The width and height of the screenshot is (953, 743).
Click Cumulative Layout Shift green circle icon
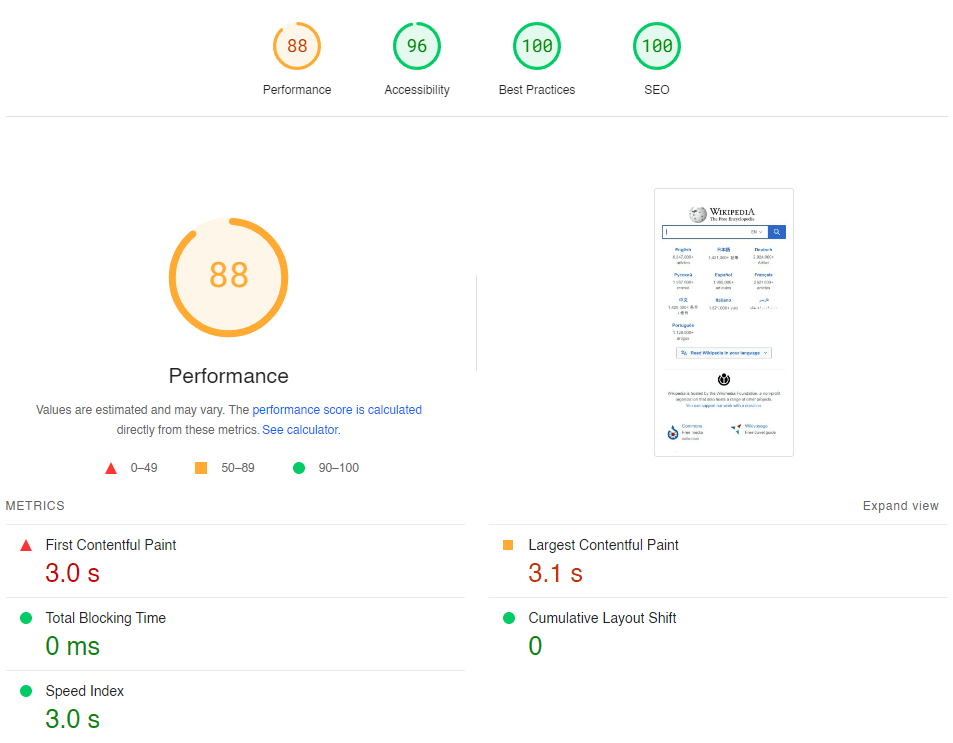point(509,618)
